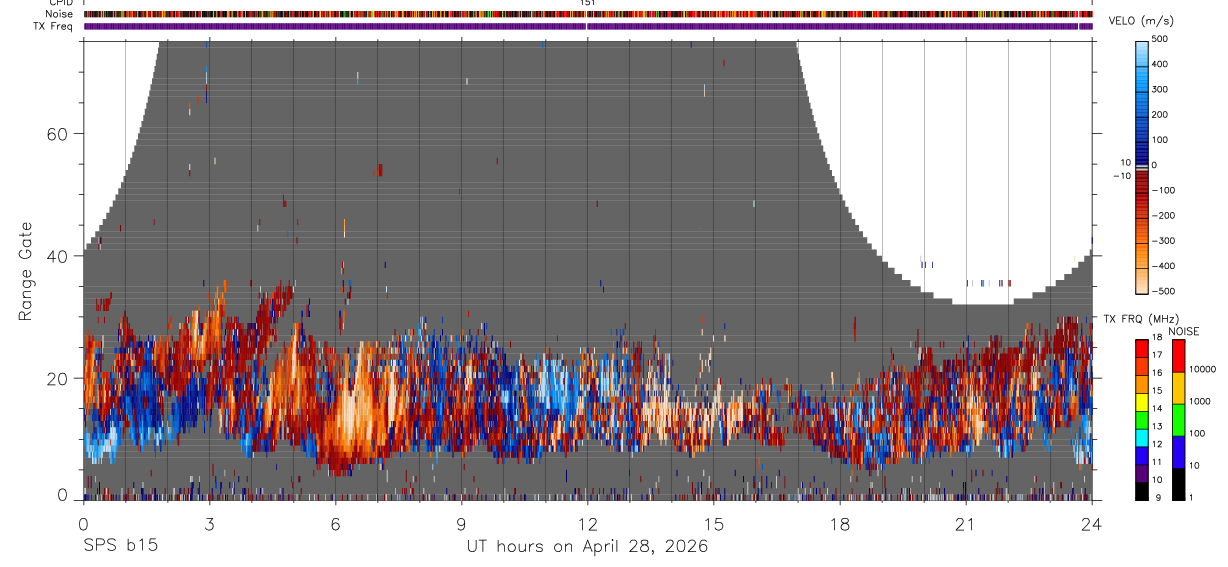
Task: Click the purple TX Freq strip above the plot
Action: click(588, 26)
